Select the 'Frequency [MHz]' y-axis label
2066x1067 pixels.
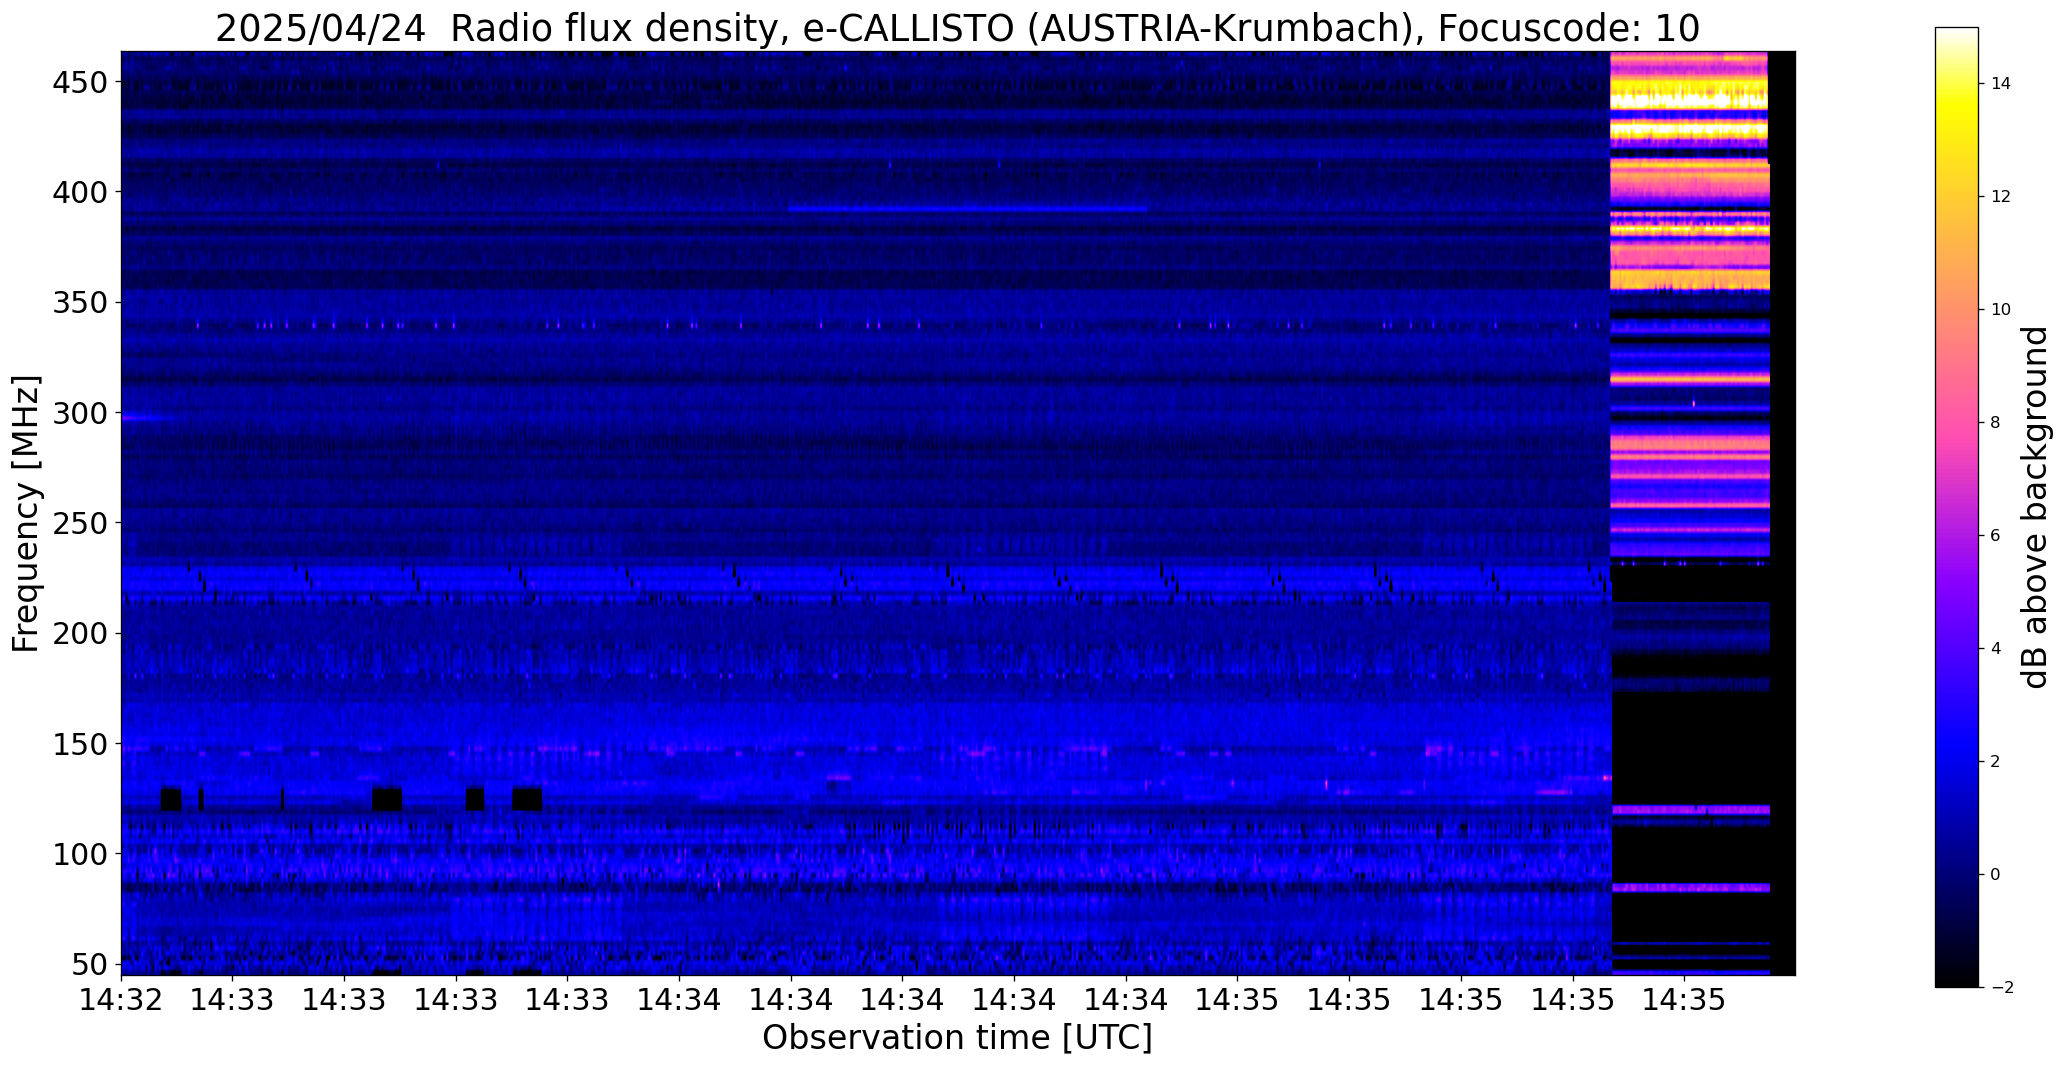pos(26,514)
